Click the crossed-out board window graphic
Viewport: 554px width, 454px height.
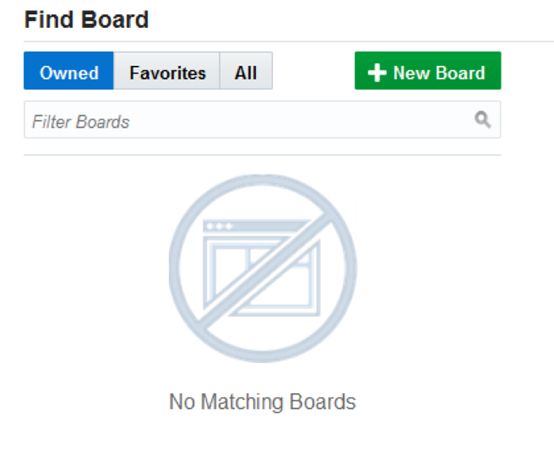tap(262, 268)
